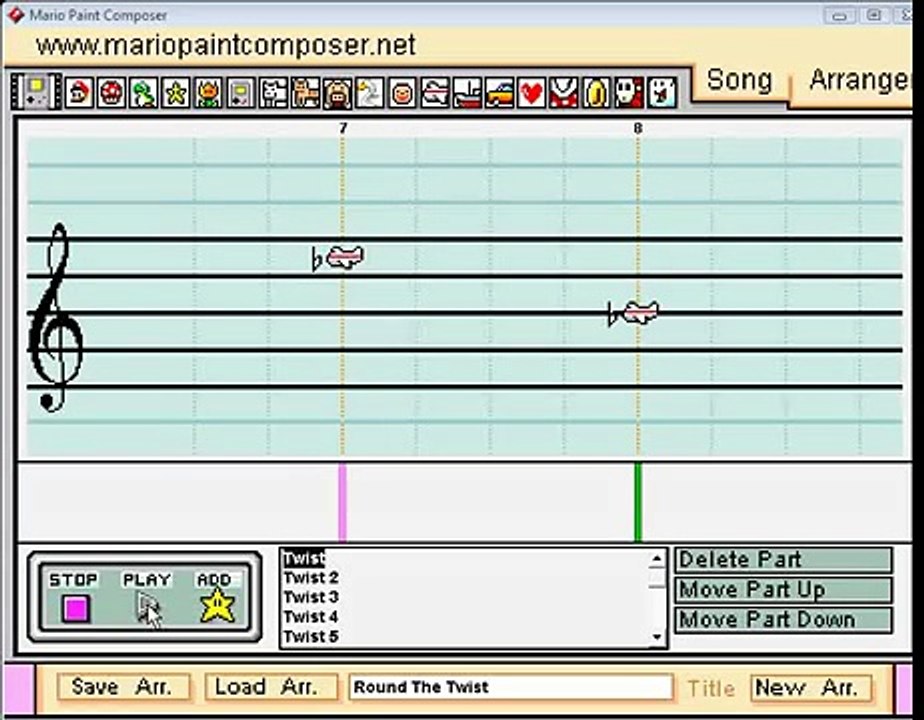The width and height of the screenshot is (924, 720).
Task: Select 'Twist 5' in the parts list
Action: tap(311, 637)
